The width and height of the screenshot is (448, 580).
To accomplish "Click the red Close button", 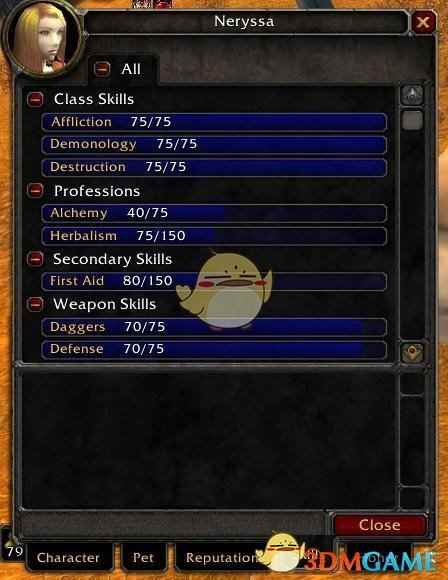I will click(380, 525).
